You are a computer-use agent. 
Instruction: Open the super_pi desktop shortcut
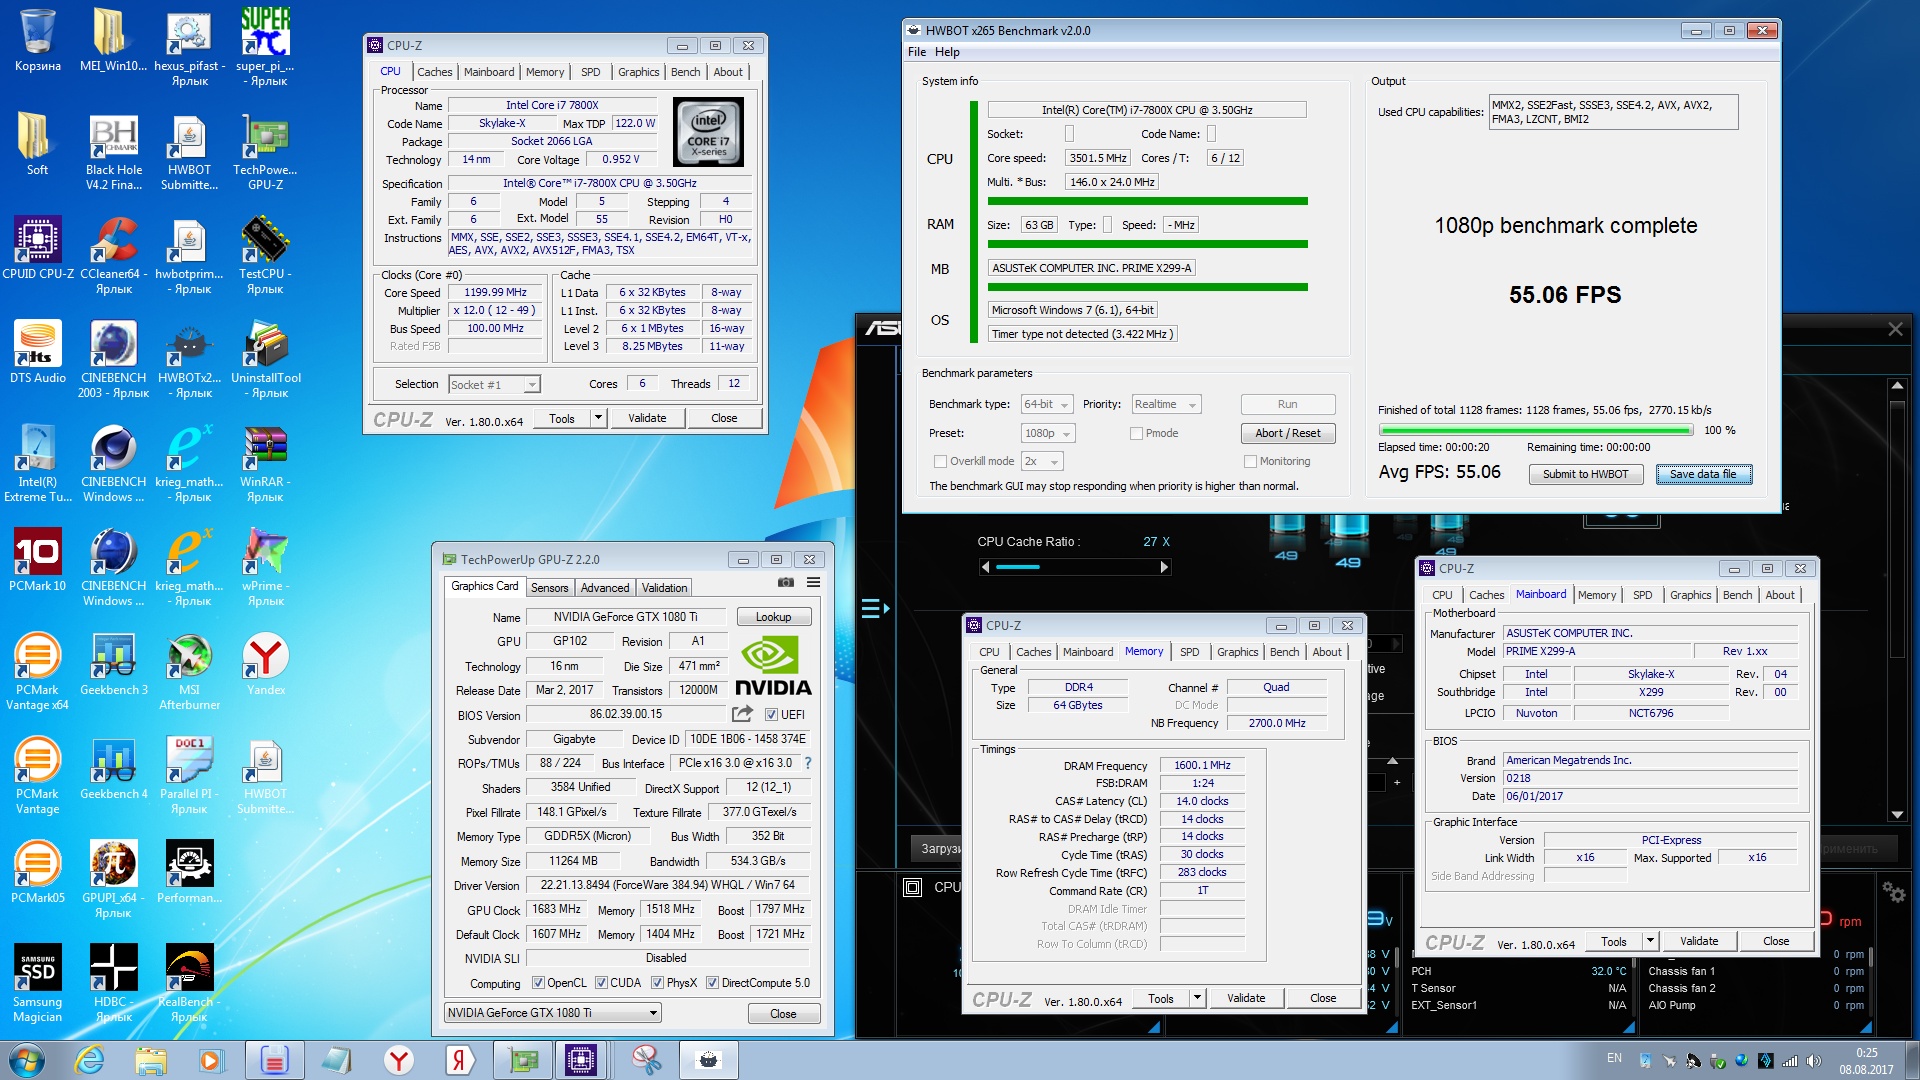tap(265, 45)
